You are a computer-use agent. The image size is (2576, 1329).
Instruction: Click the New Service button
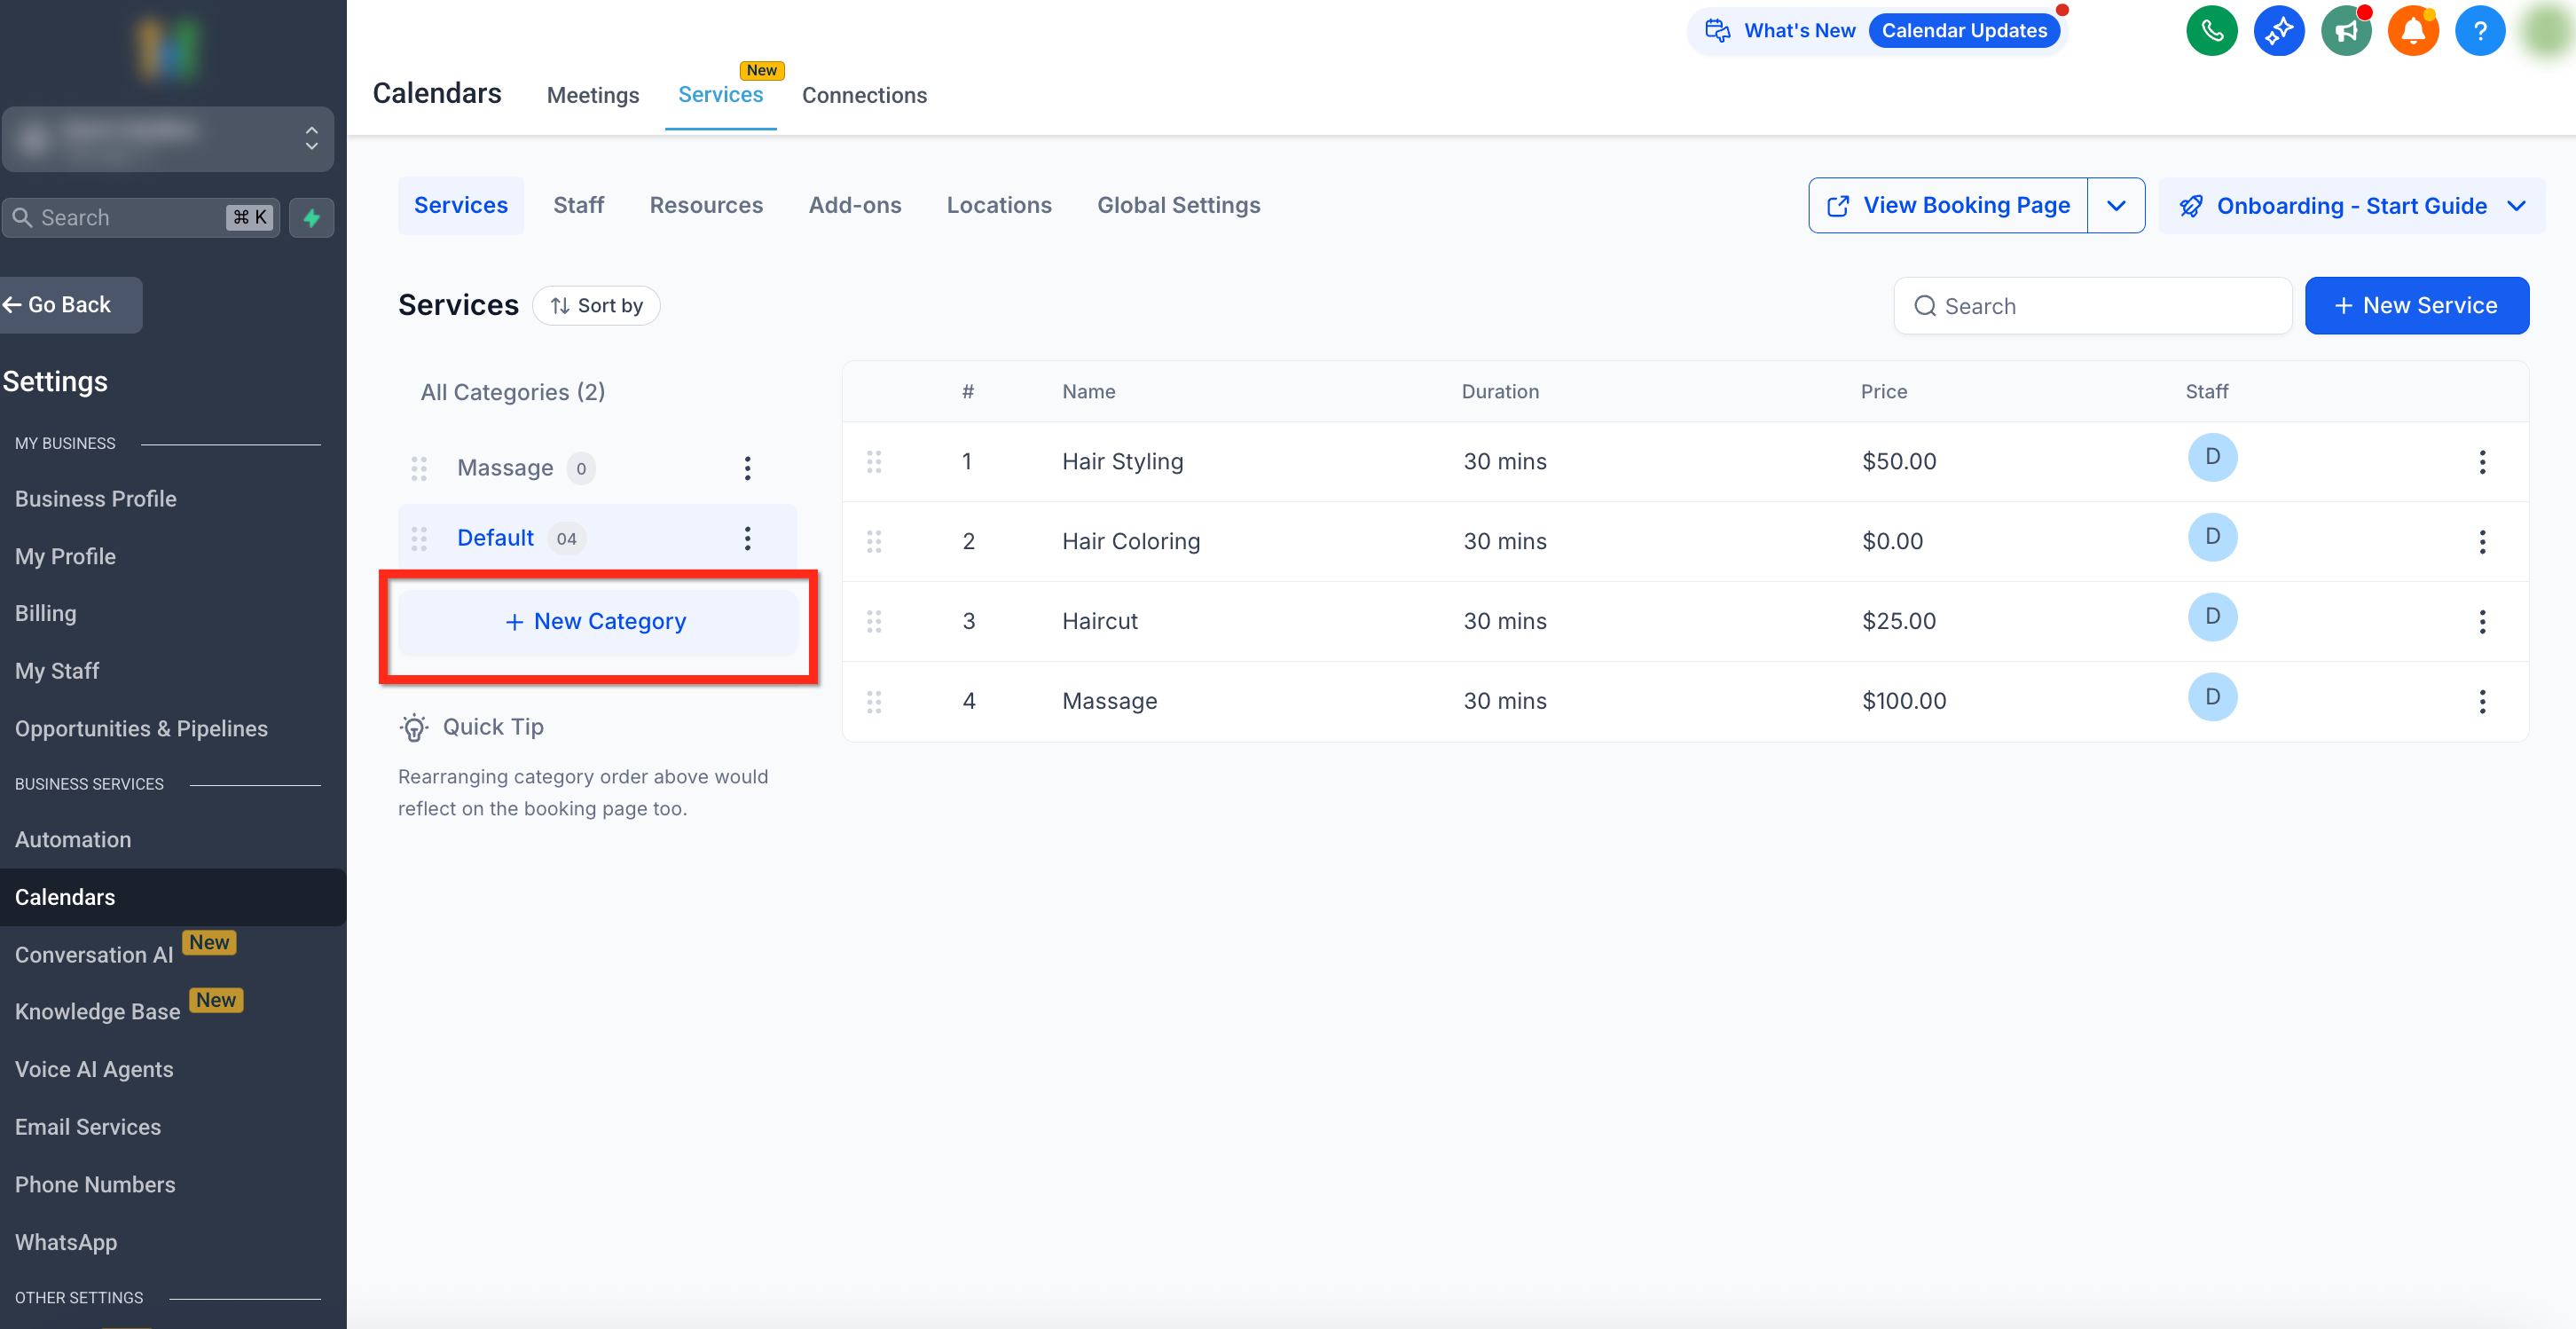pyautogui.click(x=2416, y=306)
